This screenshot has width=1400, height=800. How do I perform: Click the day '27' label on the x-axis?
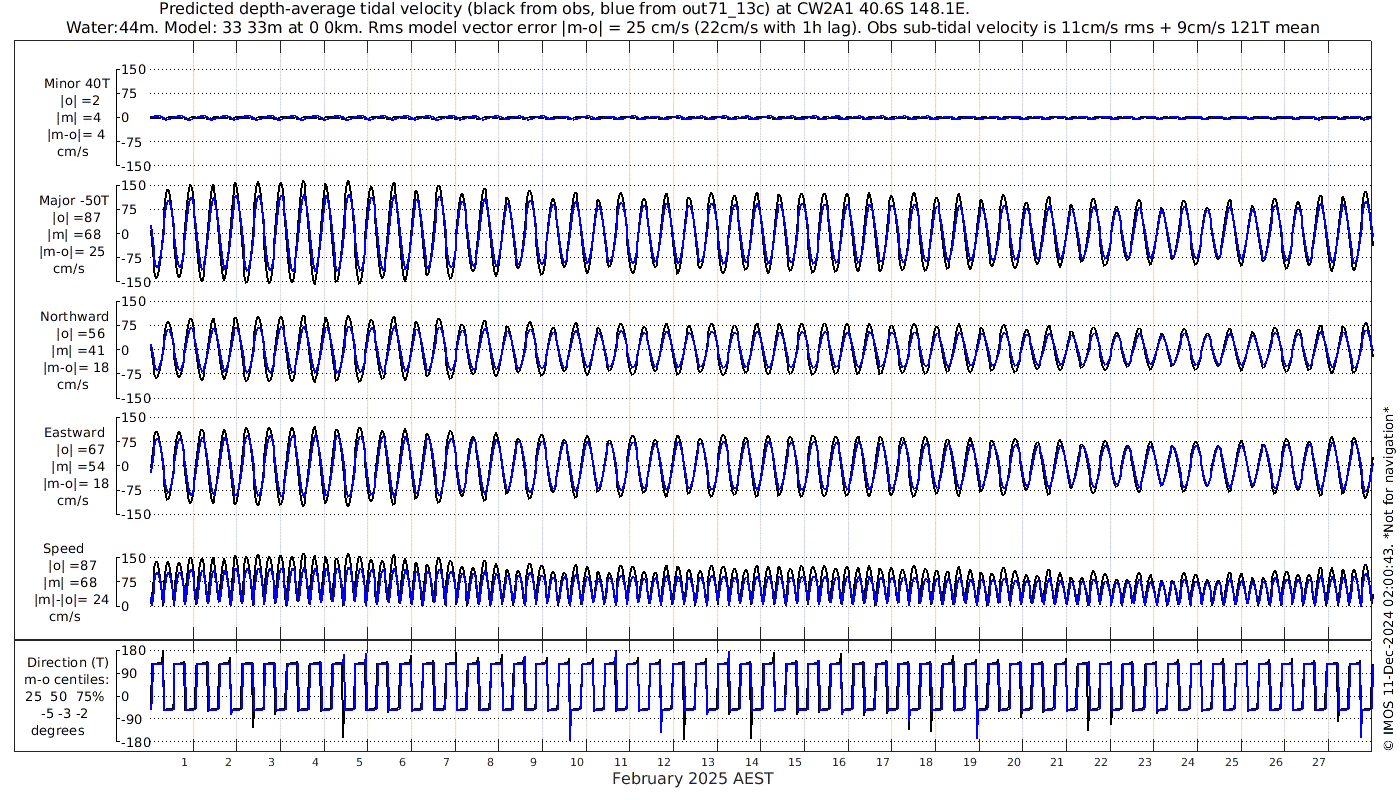[x=1319, y=762]
